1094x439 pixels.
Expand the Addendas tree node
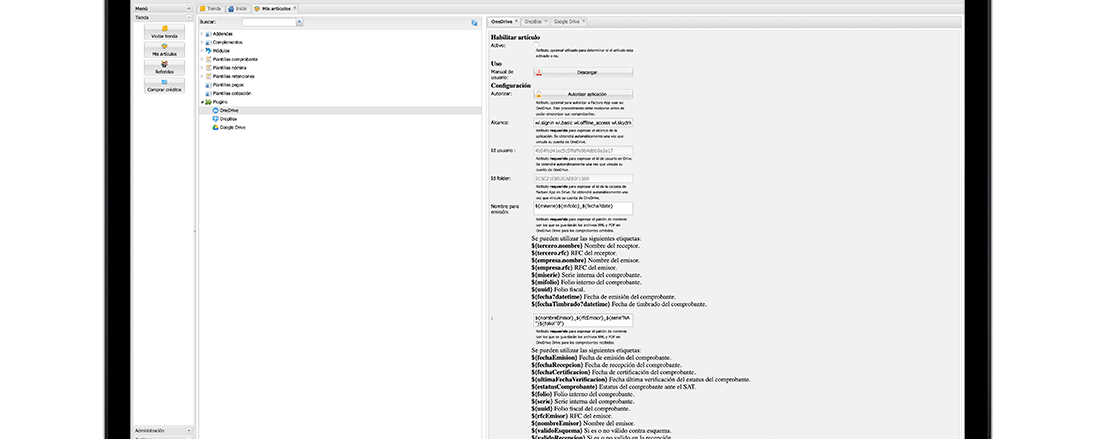pyautogui.click(x=201, y=34)
